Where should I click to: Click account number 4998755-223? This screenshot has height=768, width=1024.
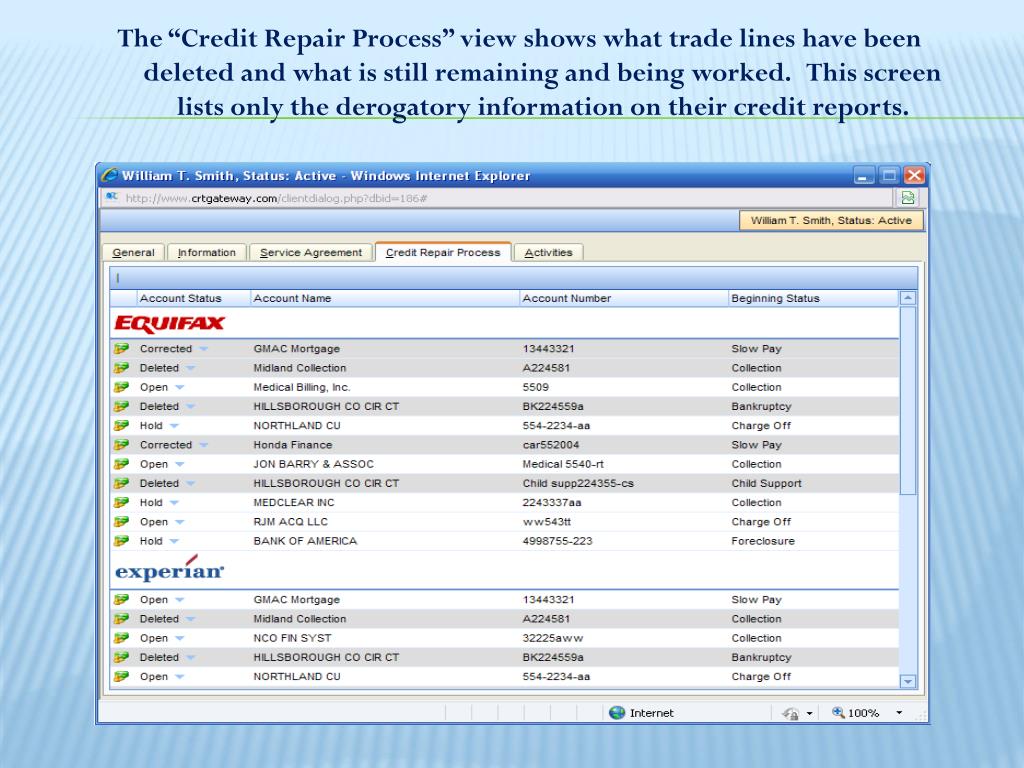click(557, 541)
